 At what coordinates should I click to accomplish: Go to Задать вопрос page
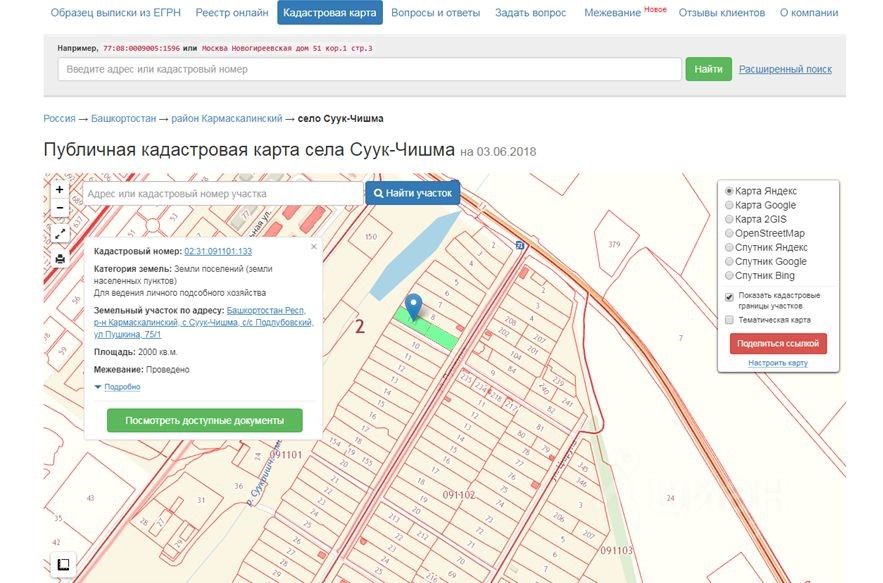530,12
